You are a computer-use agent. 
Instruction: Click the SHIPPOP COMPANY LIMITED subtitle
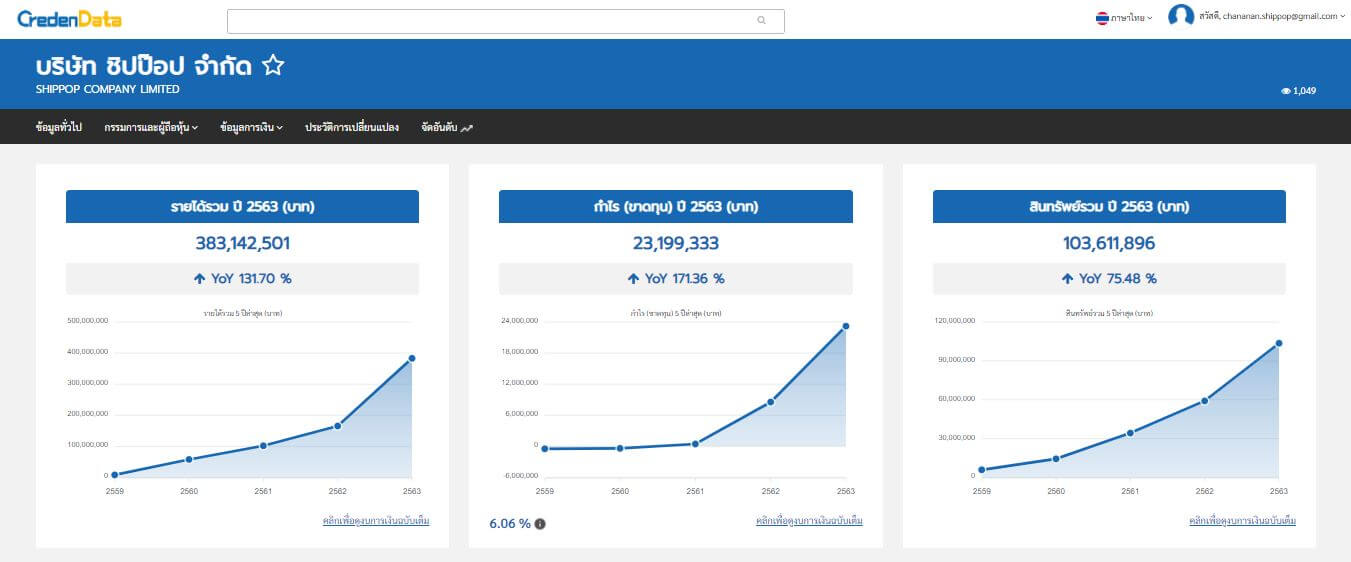coord(108,90)
